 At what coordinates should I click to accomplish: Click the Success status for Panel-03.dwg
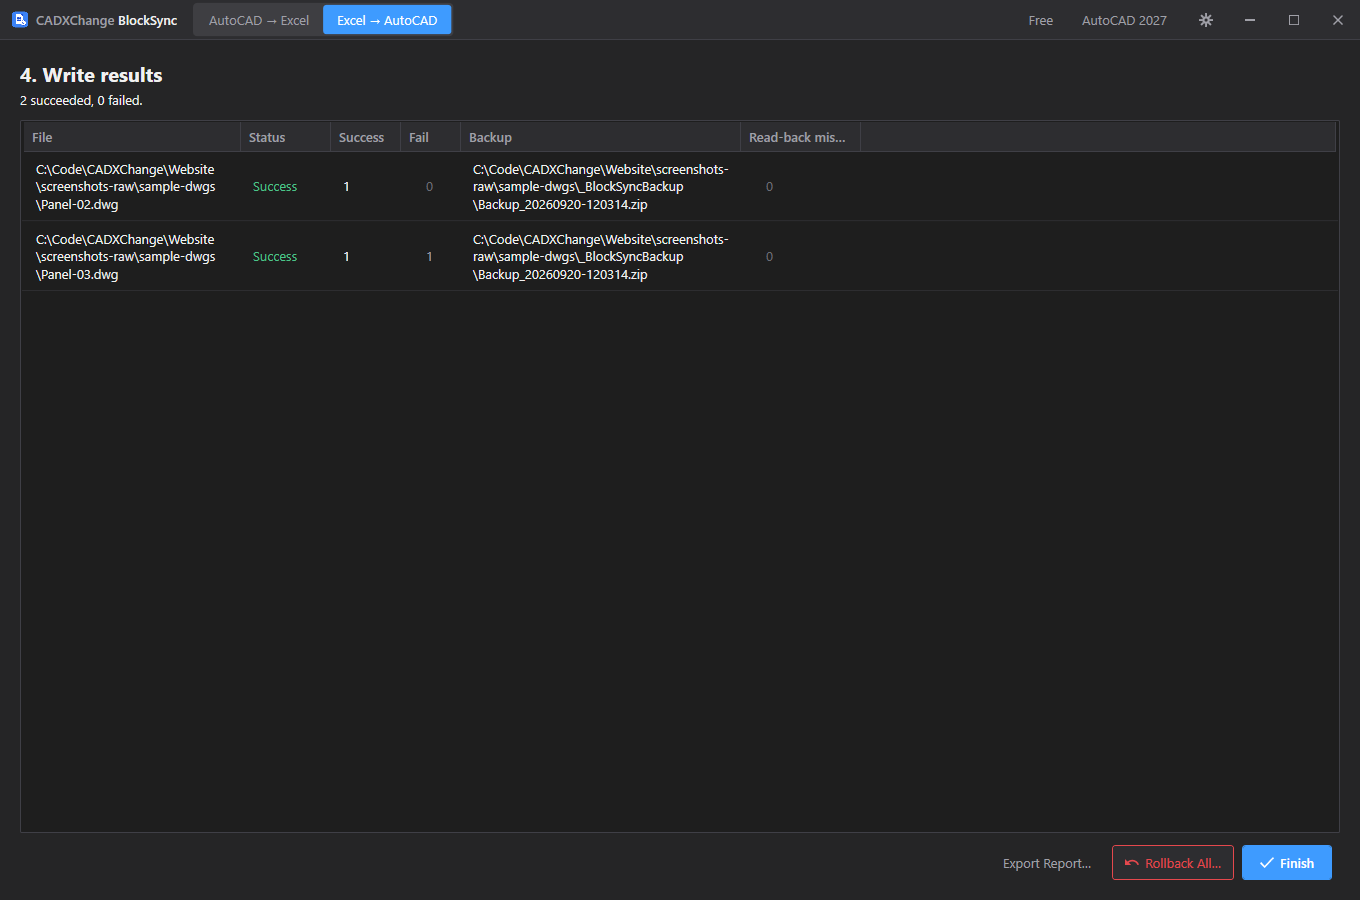(x=275, y=257)
